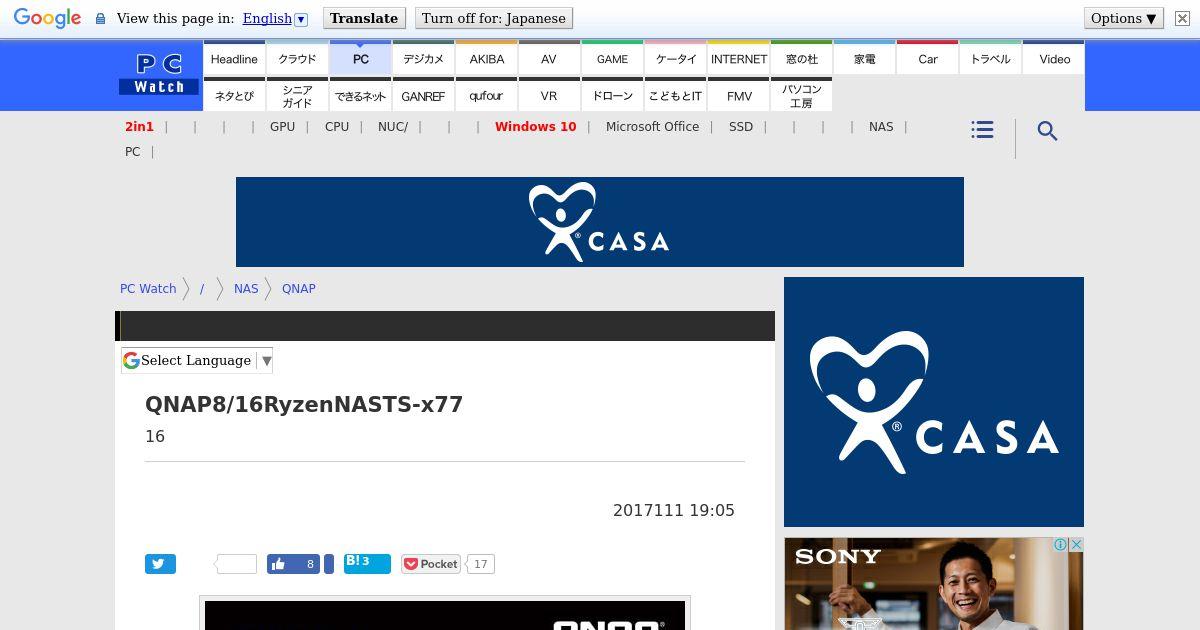Click the Google logo in translate bar

47,18
